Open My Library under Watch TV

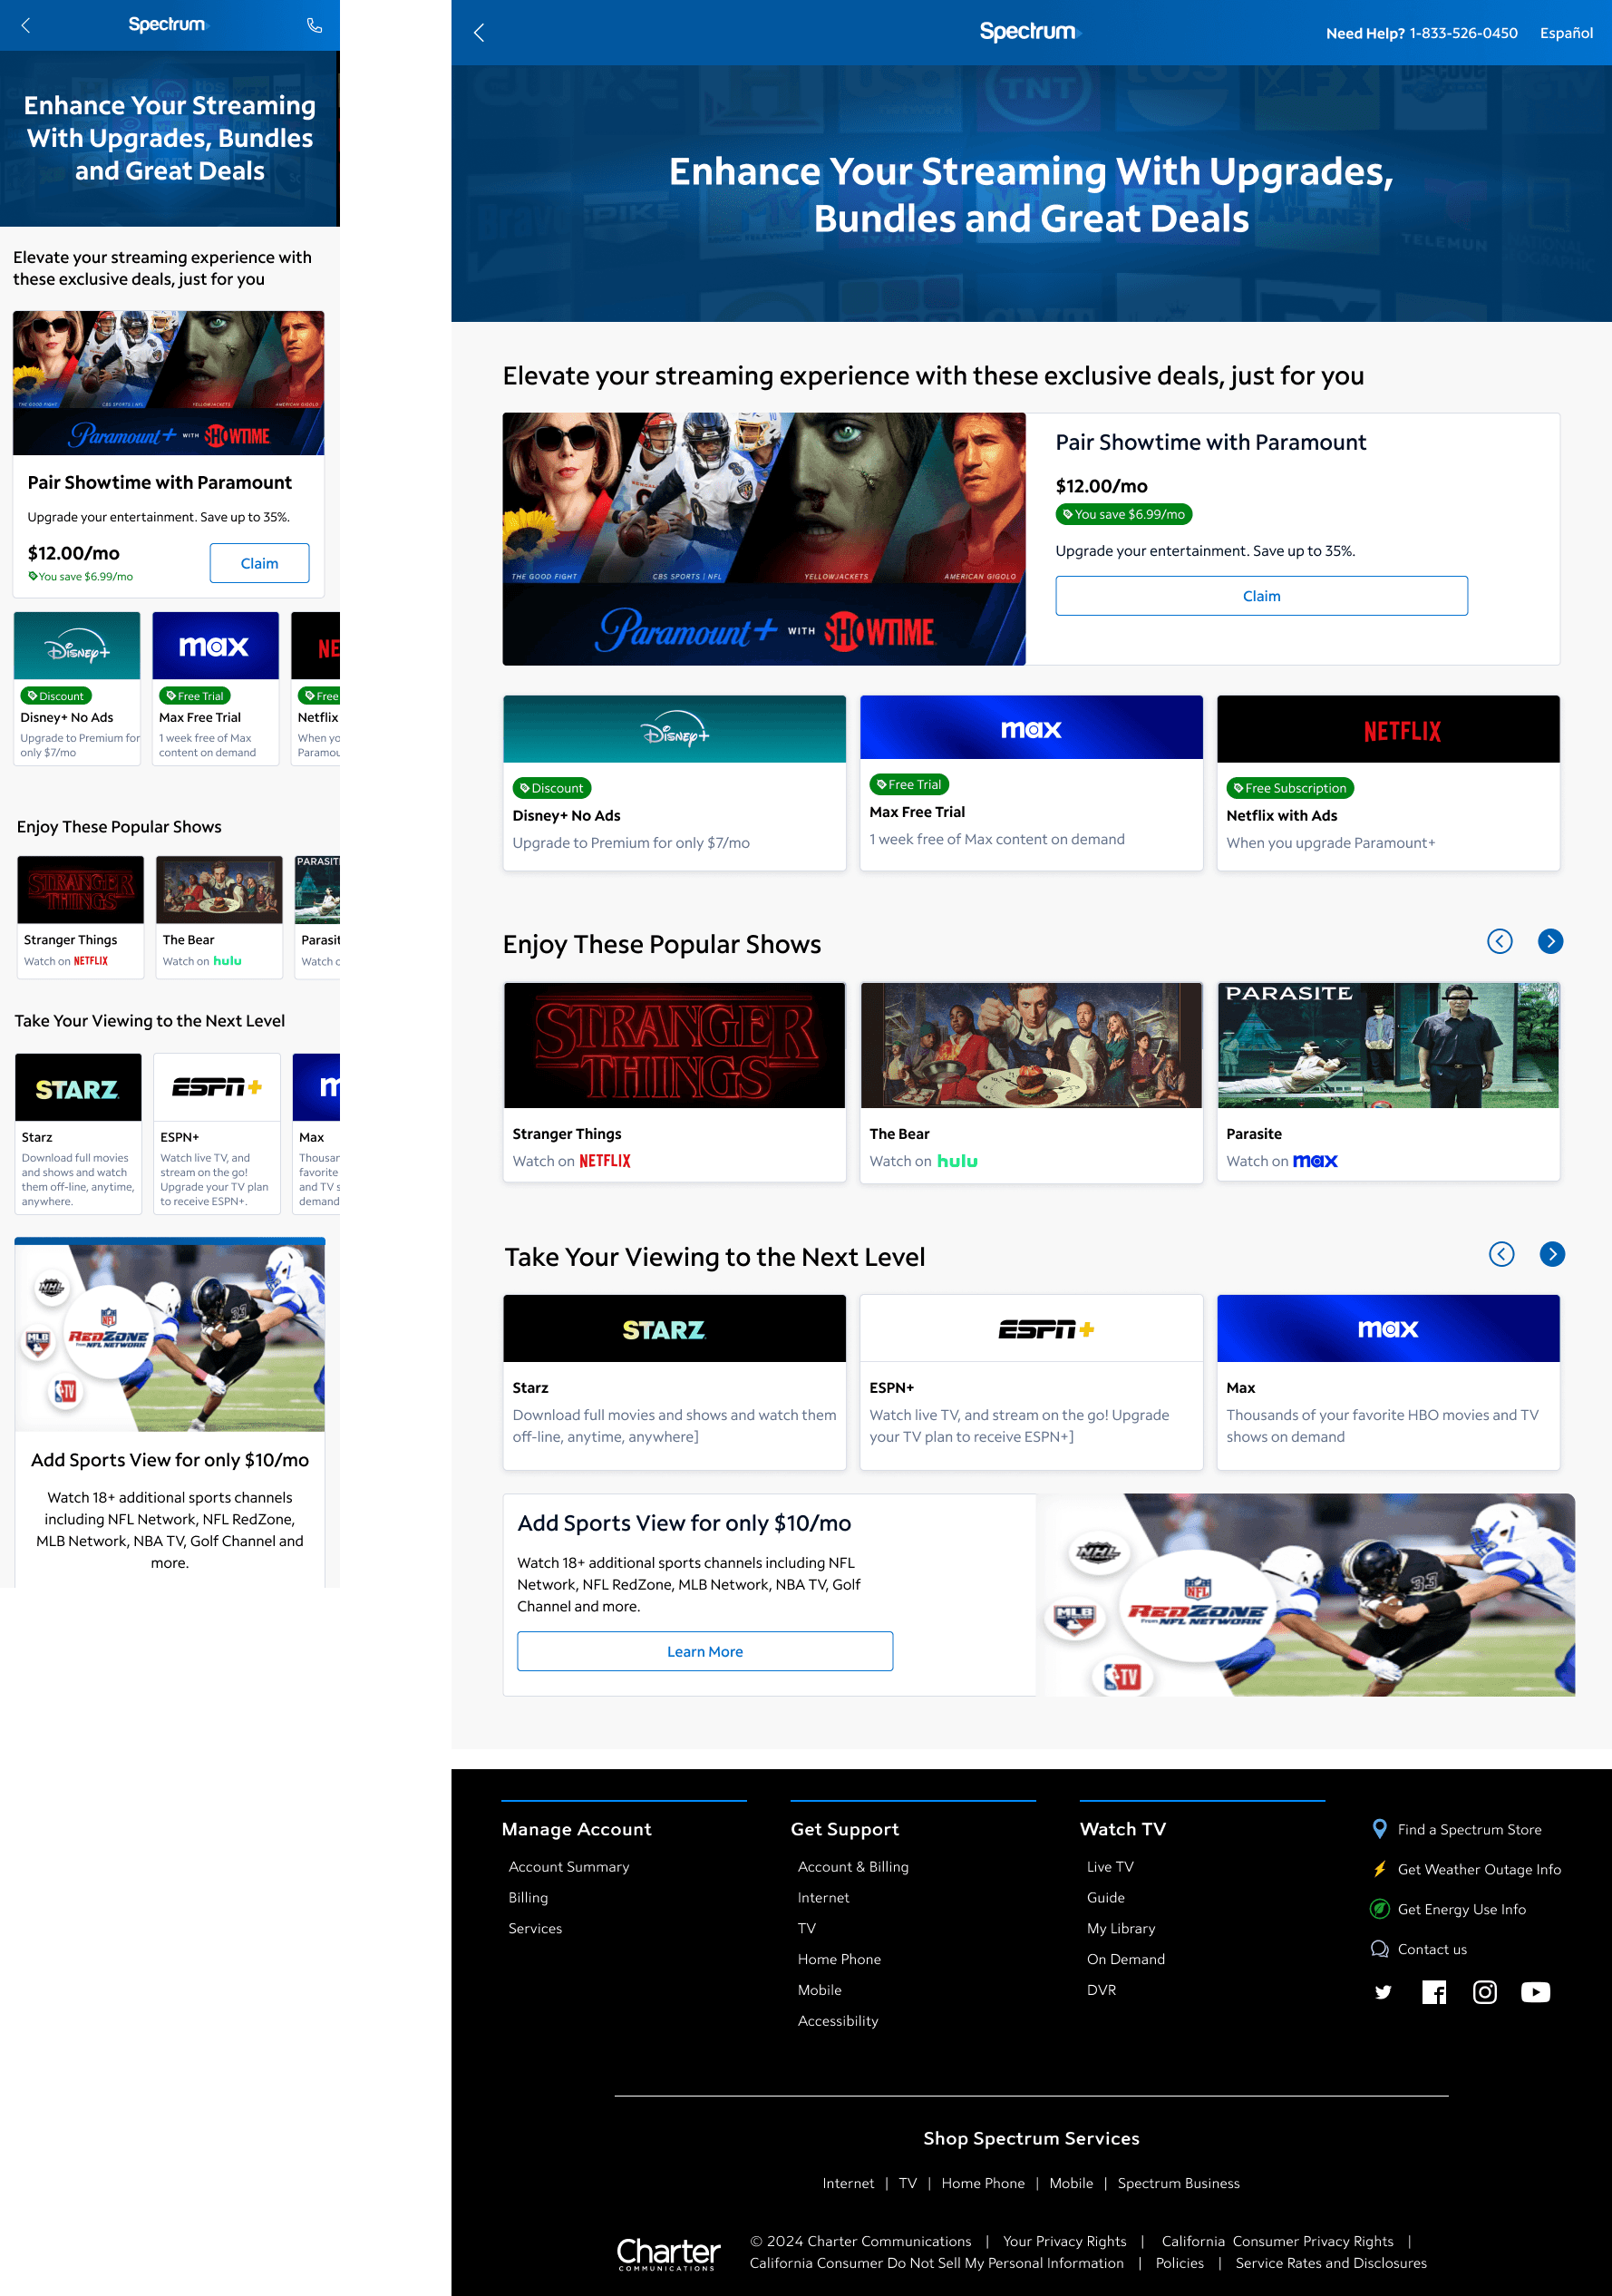click(x=1121, y=1928)
